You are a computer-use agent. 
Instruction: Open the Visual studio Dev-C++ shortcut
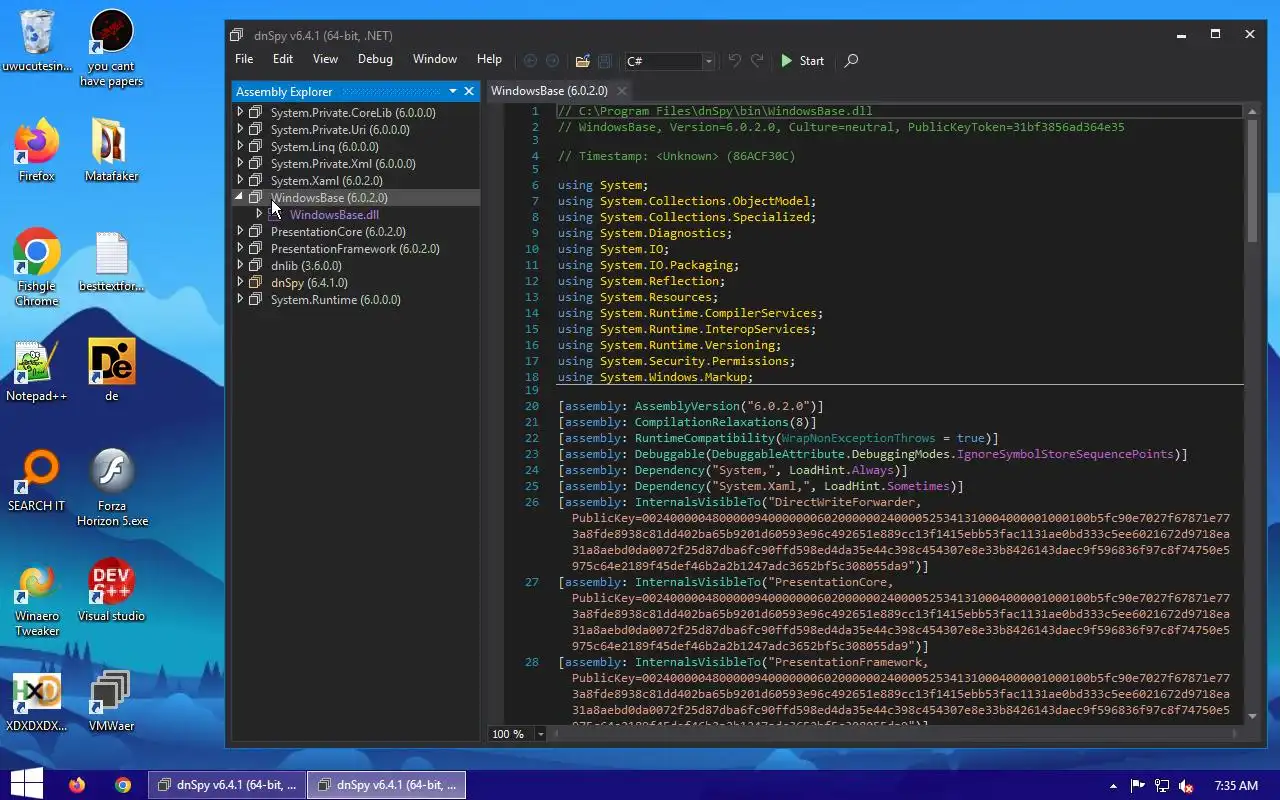pos(112,590)
